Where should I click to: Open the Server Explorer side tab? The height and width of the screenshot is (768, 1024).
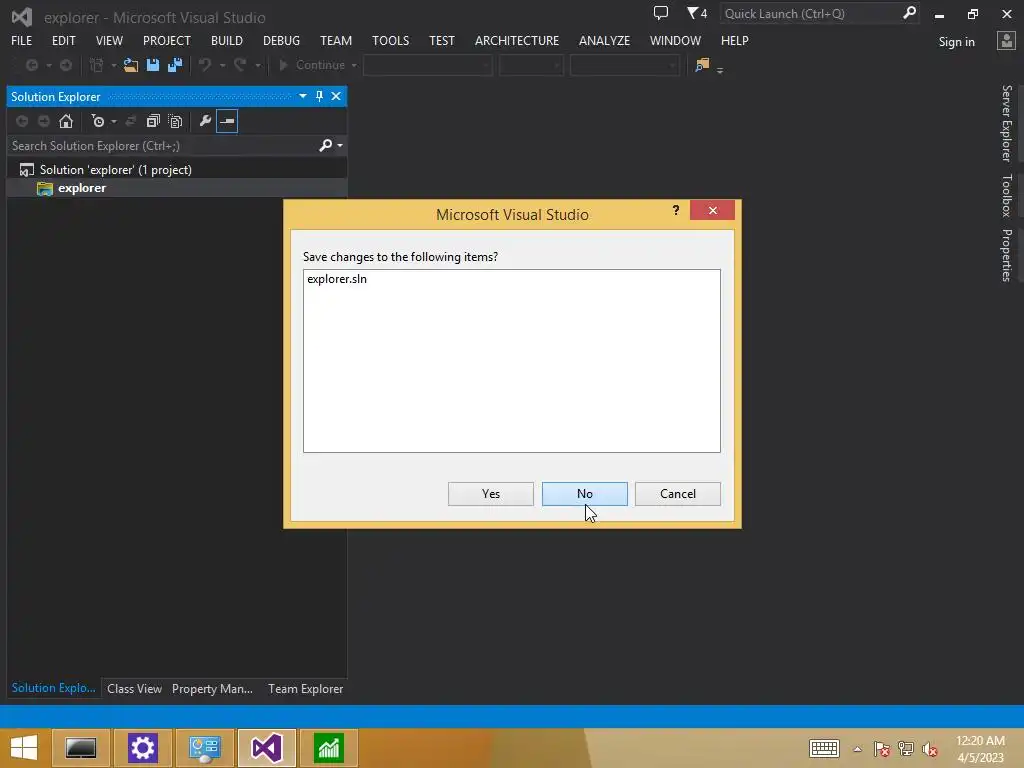click(x=1006, y=123)
